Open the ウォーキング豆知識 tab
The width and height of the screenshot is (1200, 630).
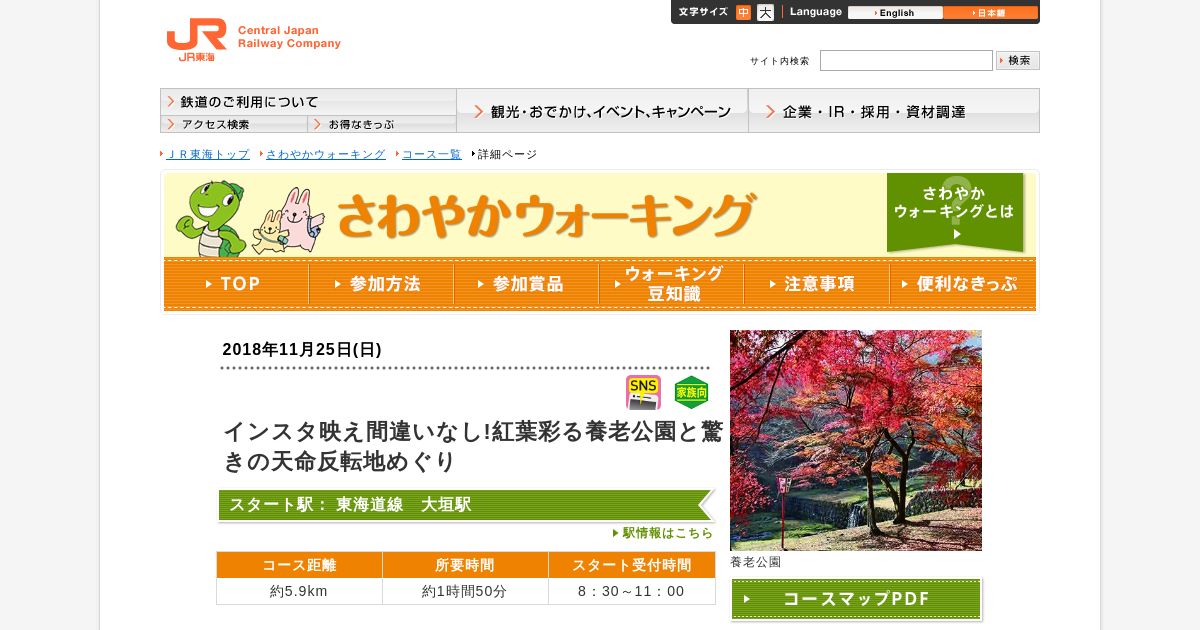[671, 284]
